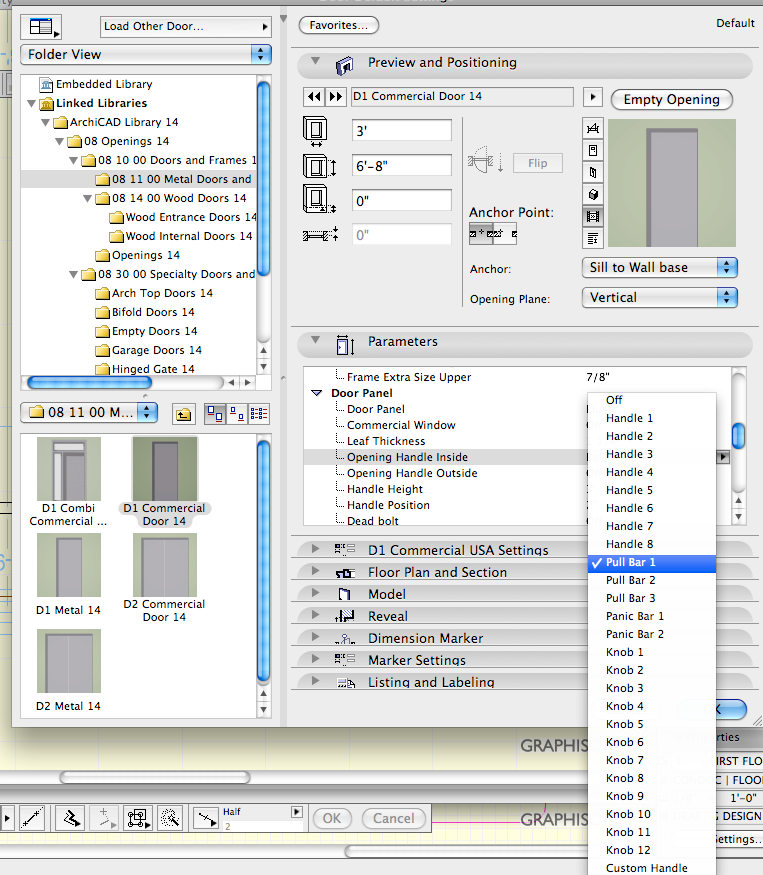Click the door width field showing 3'

(401, 131)
